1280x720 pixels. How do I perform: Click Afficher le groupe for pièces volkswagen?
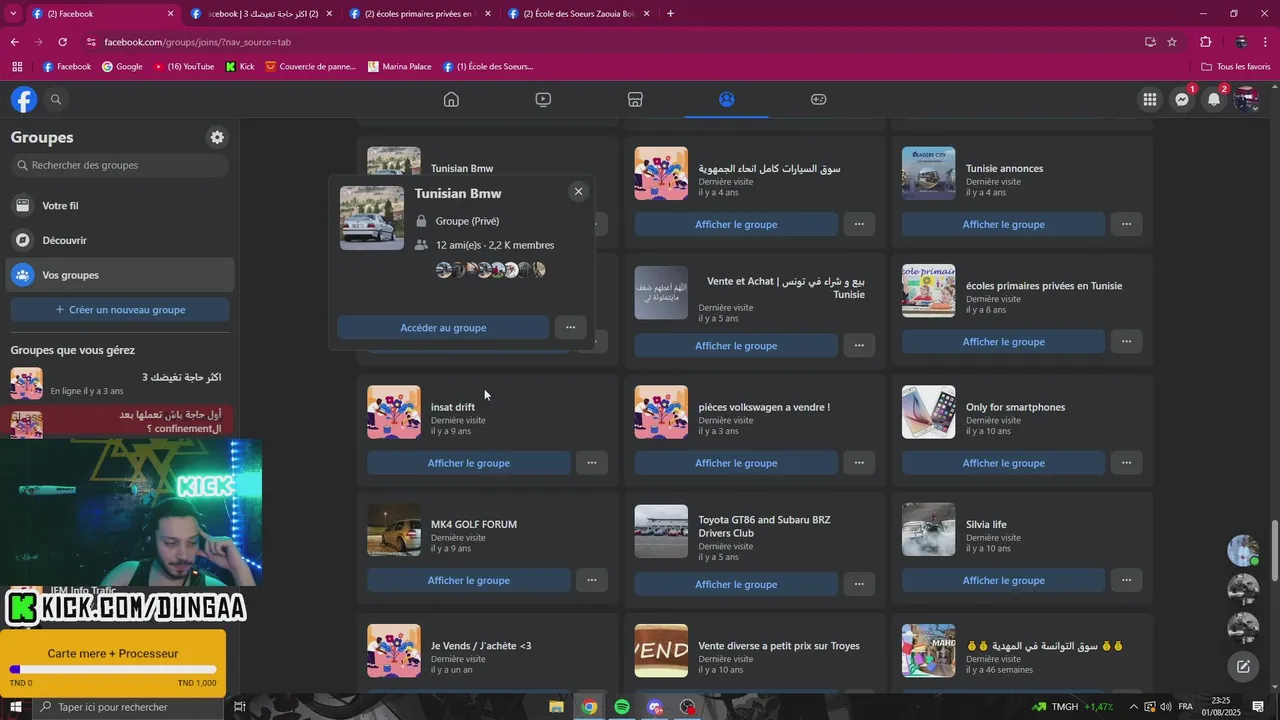[736, 463]
